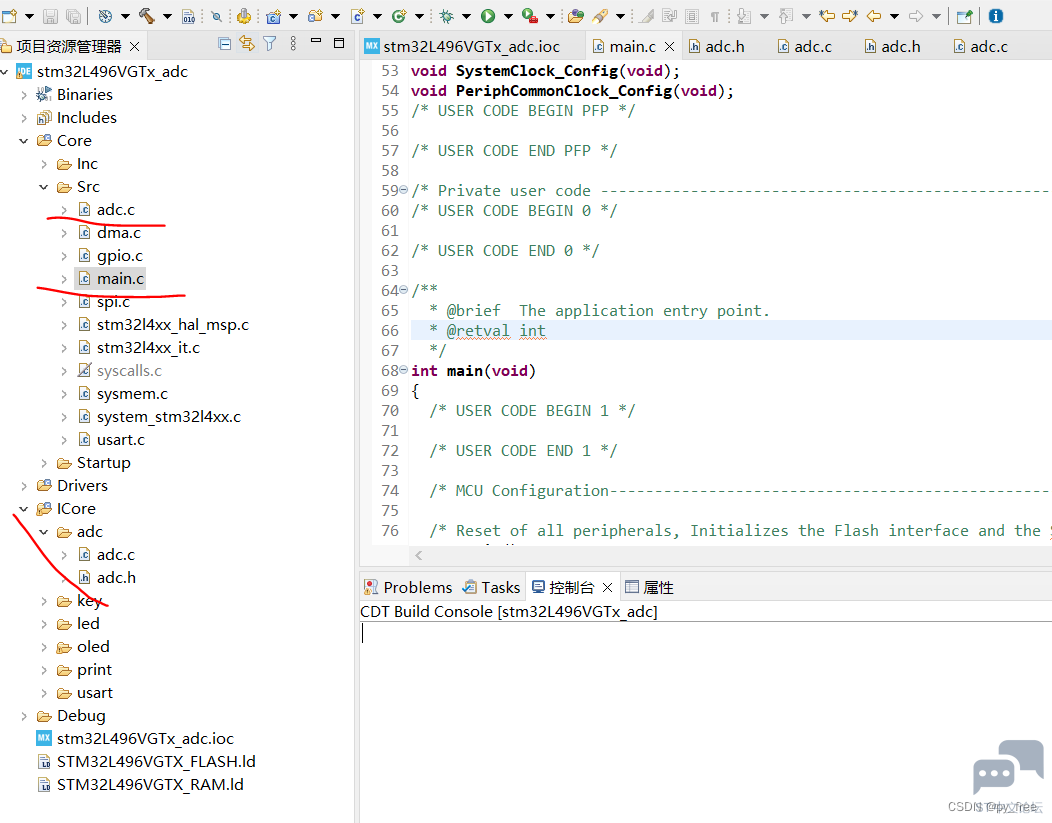The height and width of the screenshot is (823, 1052).
Task: Expand the Startup folder
Action: pos(44,463)
